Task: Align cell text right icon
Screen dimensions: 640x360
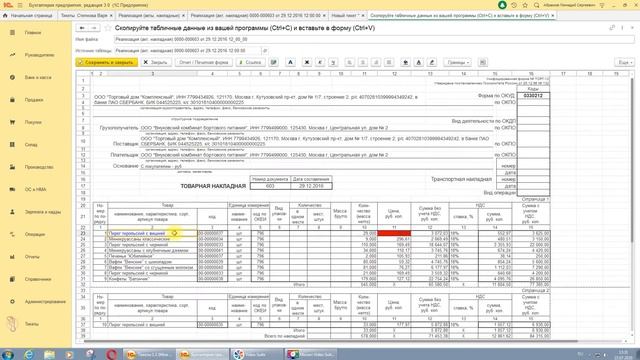Action: (x=376, y=62)
